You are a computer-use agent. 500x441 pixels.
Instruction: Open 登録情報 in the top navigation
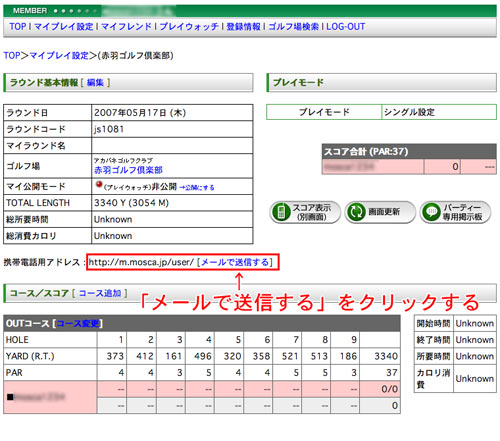[243, 27]
